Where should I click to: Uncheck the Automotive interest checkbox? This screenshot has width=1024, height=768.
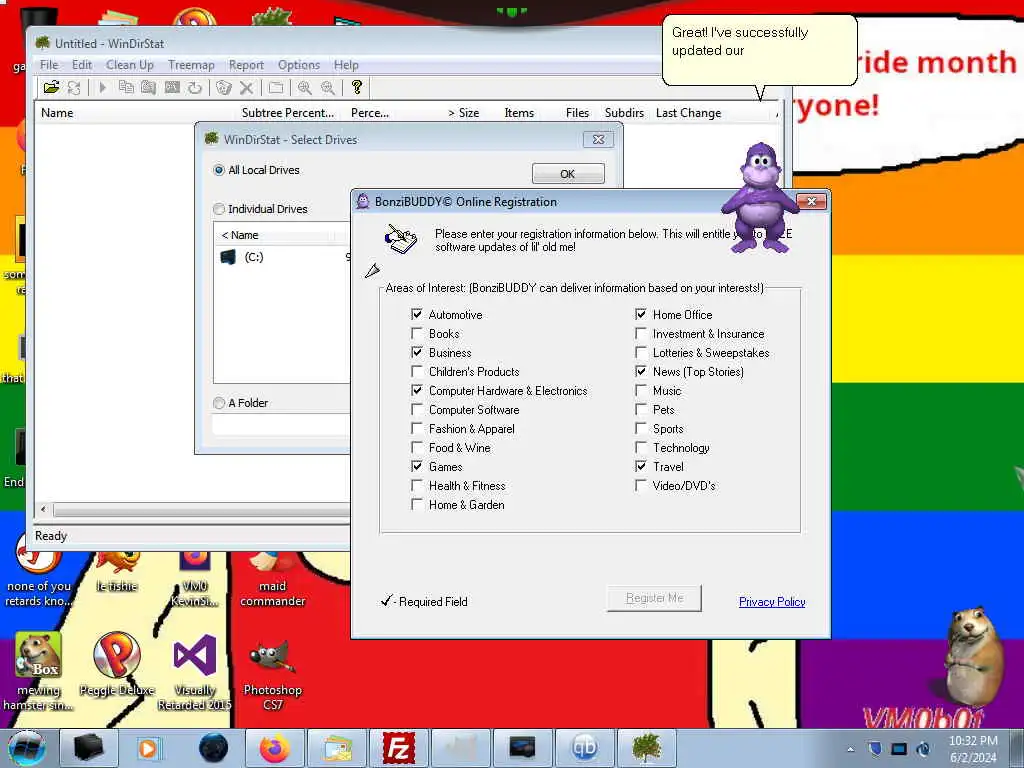[417, 314]
